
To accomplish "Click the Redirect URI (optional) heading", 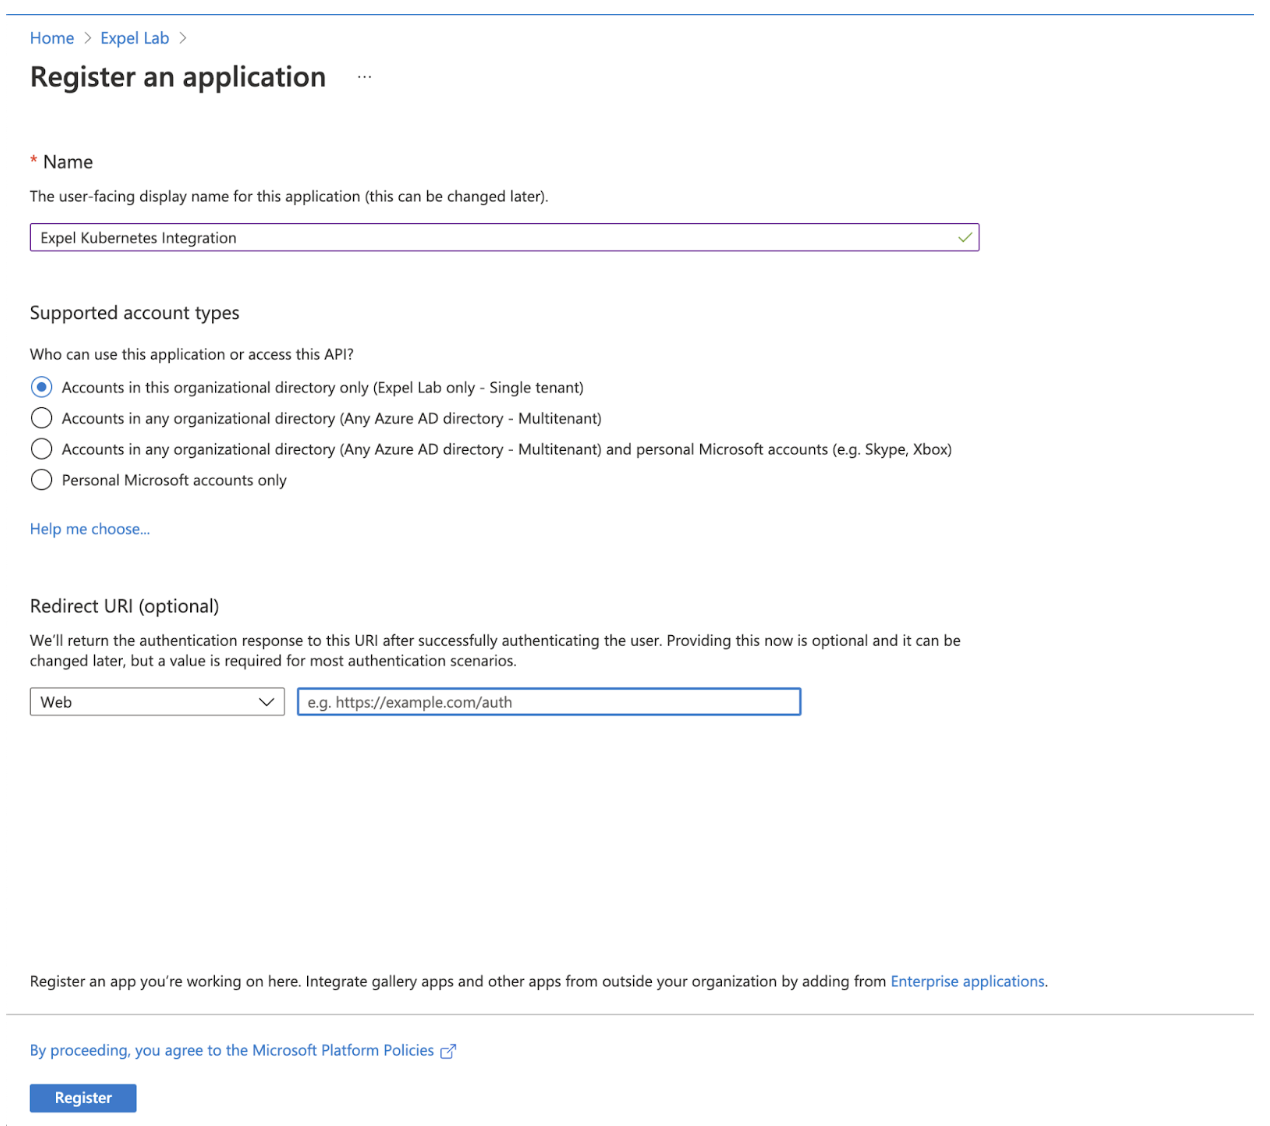I will [x=125, y=606].
